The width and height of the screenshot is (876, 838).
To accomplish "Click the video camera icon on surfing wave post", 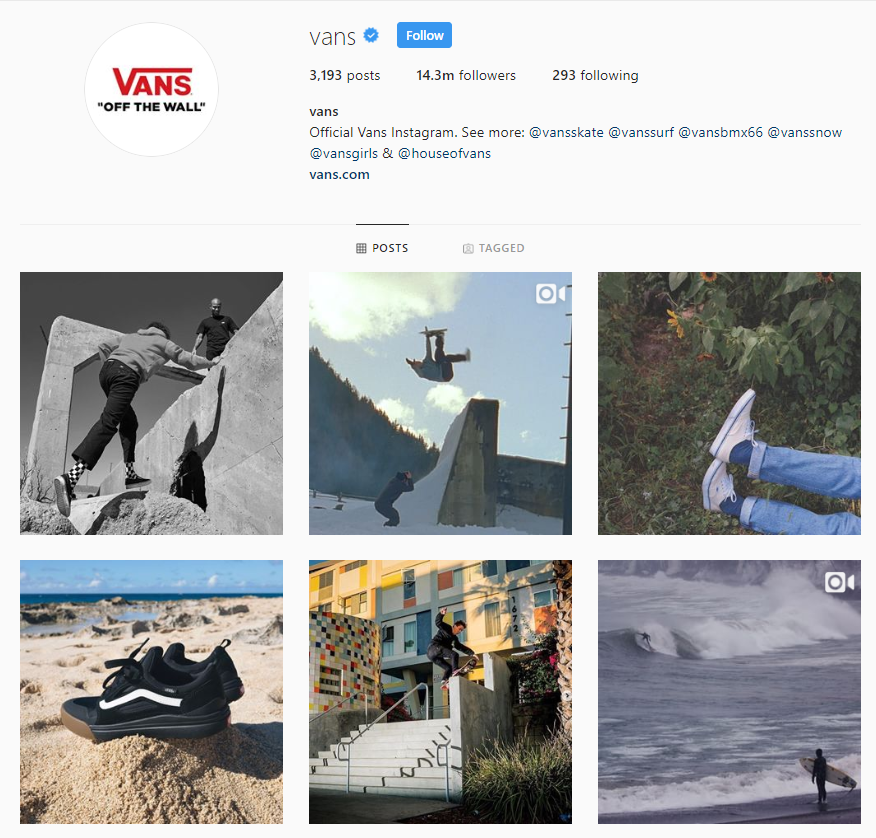I will coord(839,583).
